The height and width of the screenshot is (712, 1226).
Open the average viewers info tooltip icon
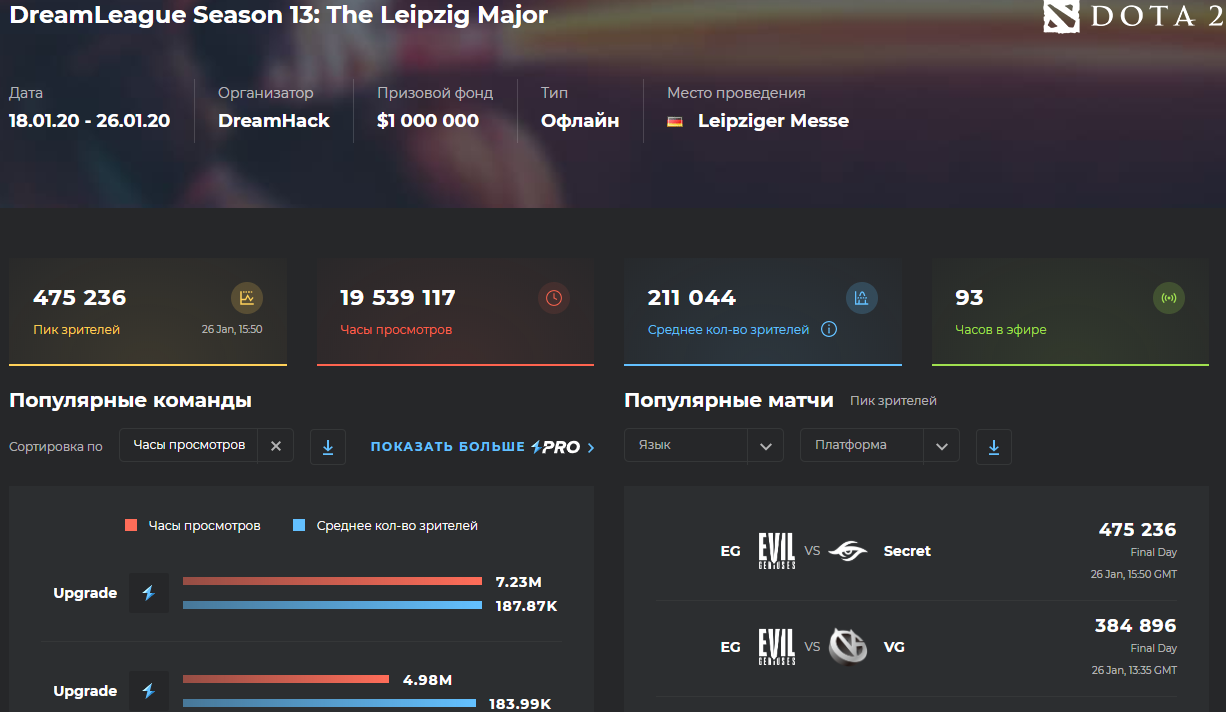[x=828, y=329]
